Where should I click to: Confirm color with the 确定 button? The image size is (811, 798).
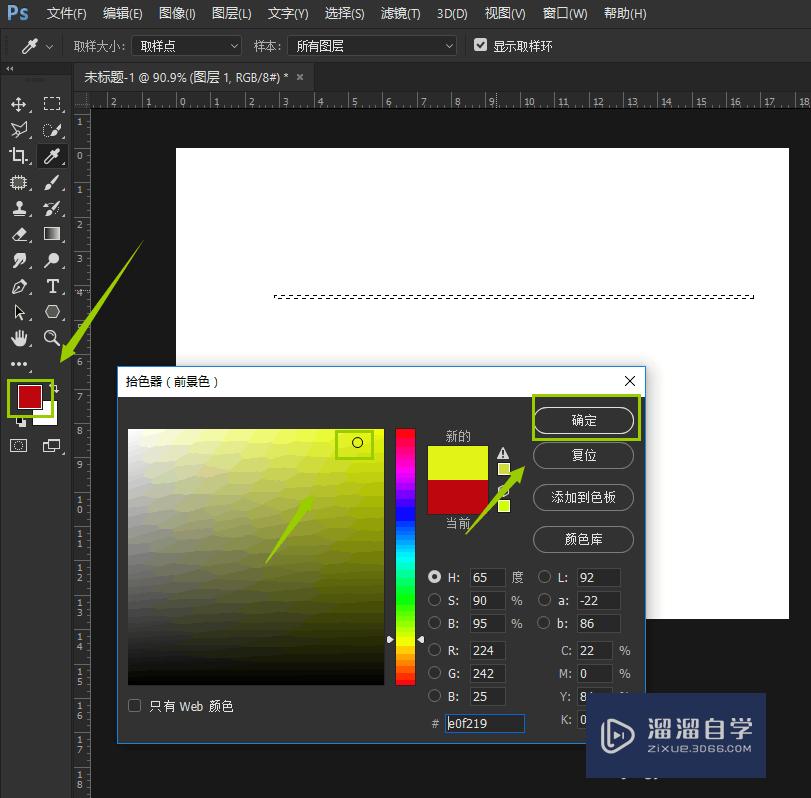coord(583,420)
